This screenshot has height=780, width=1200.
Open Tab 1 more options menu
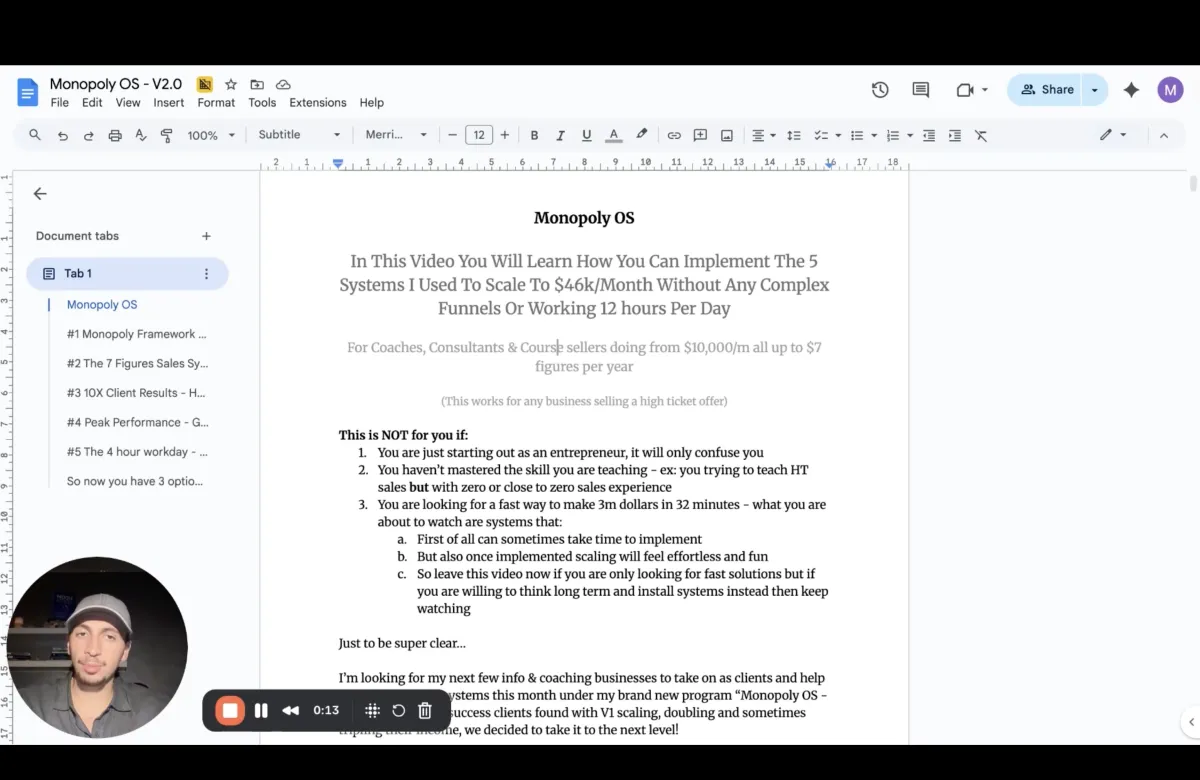tap(207, 273)
